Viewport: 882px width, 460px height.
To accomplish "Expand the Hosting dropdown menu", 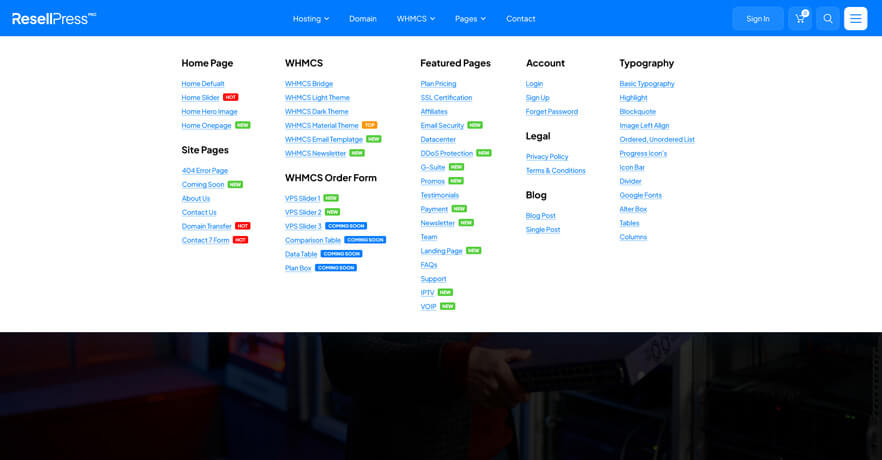I will coord(310,19).
